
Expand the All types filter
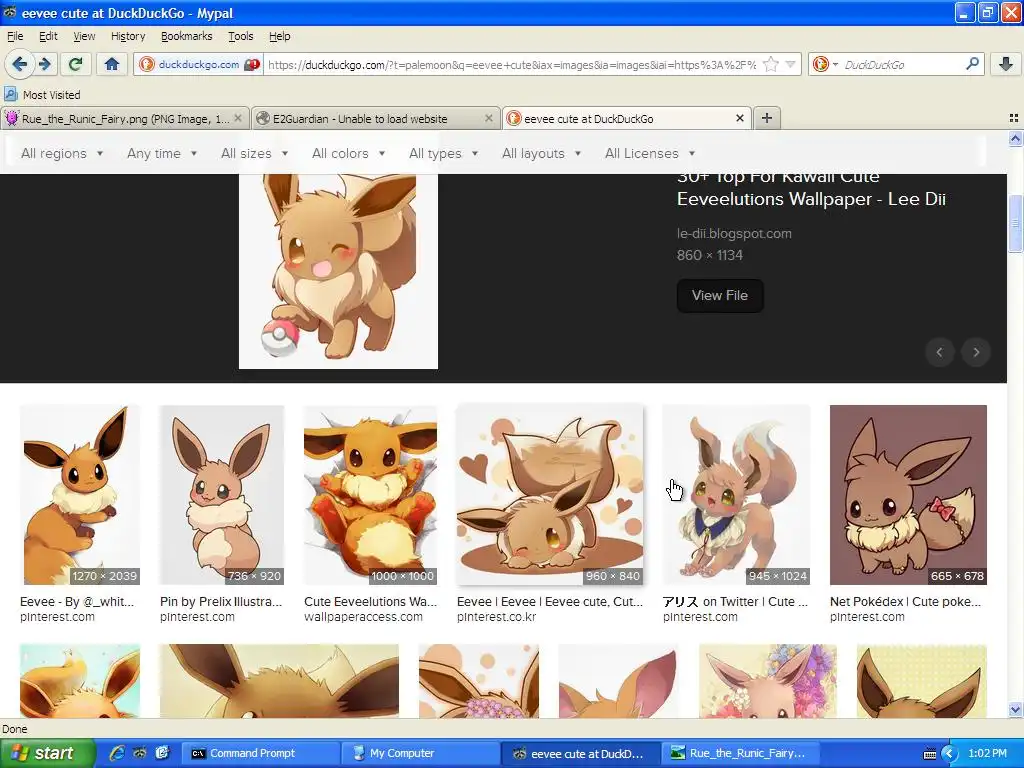click(x=443, y=153)
